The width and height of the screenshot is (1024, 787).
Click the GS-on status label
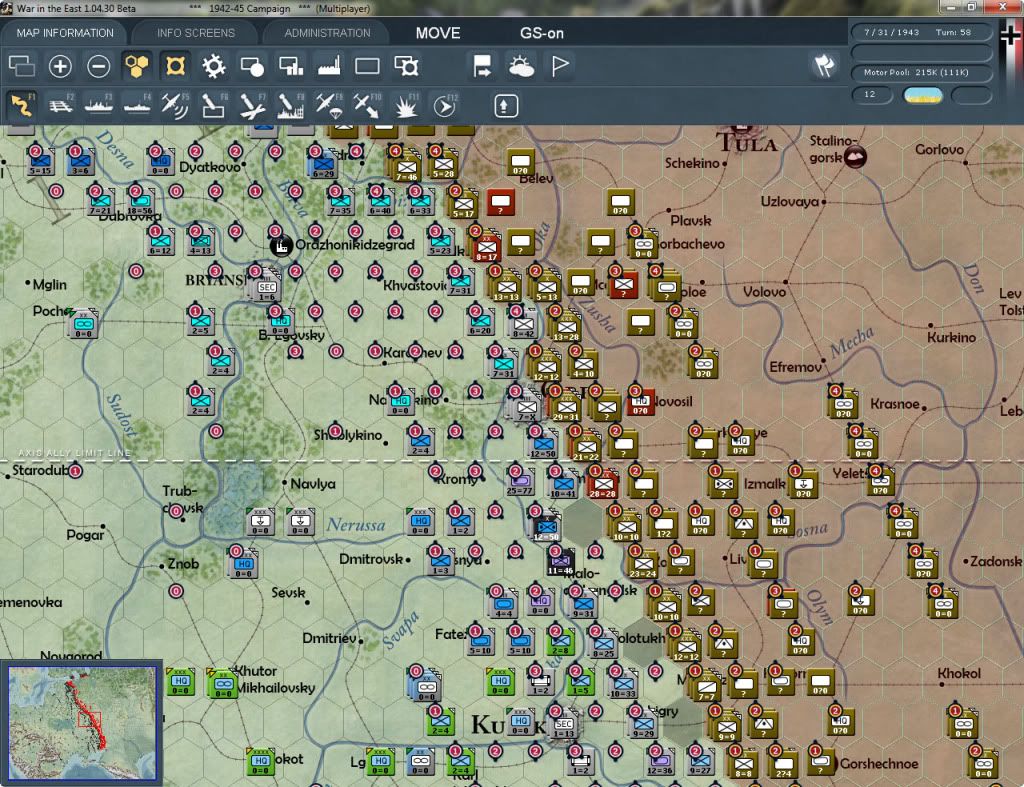(x=541, y=33)
